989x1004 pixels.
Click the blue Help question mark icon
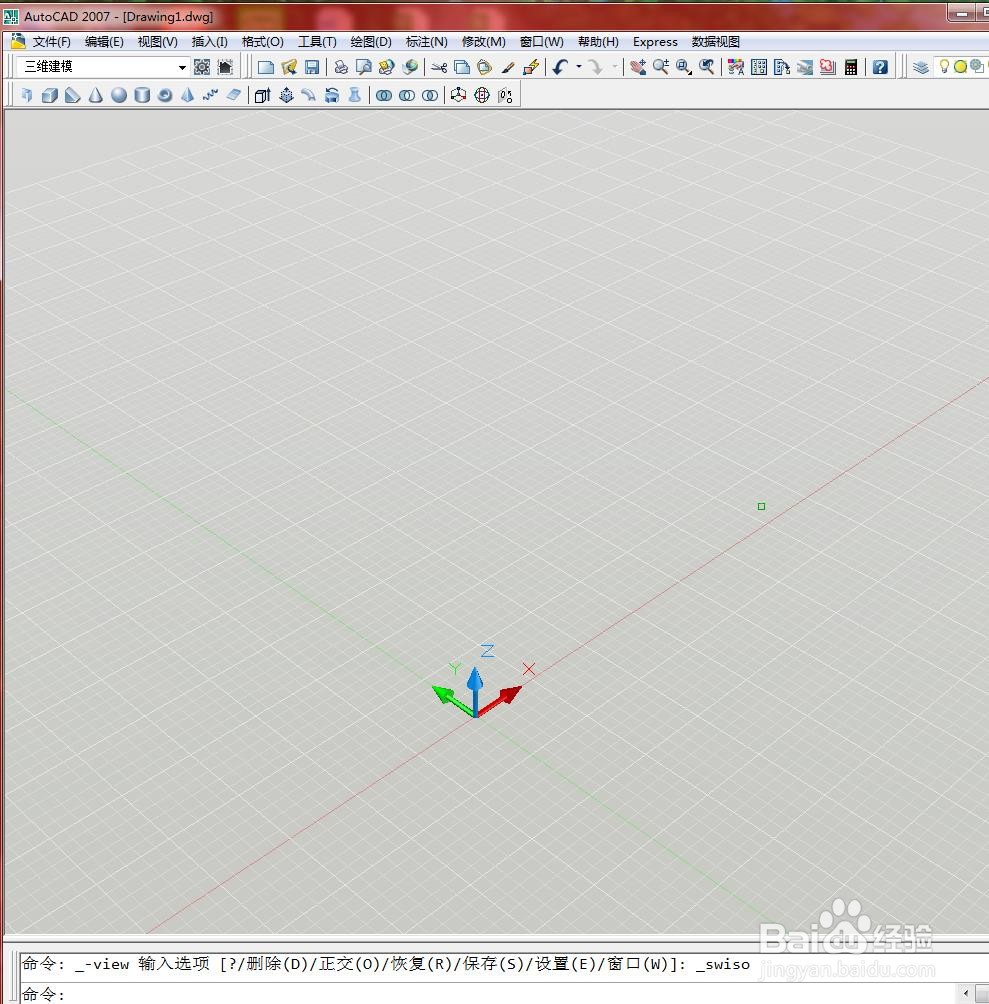[x=880, y=67]
